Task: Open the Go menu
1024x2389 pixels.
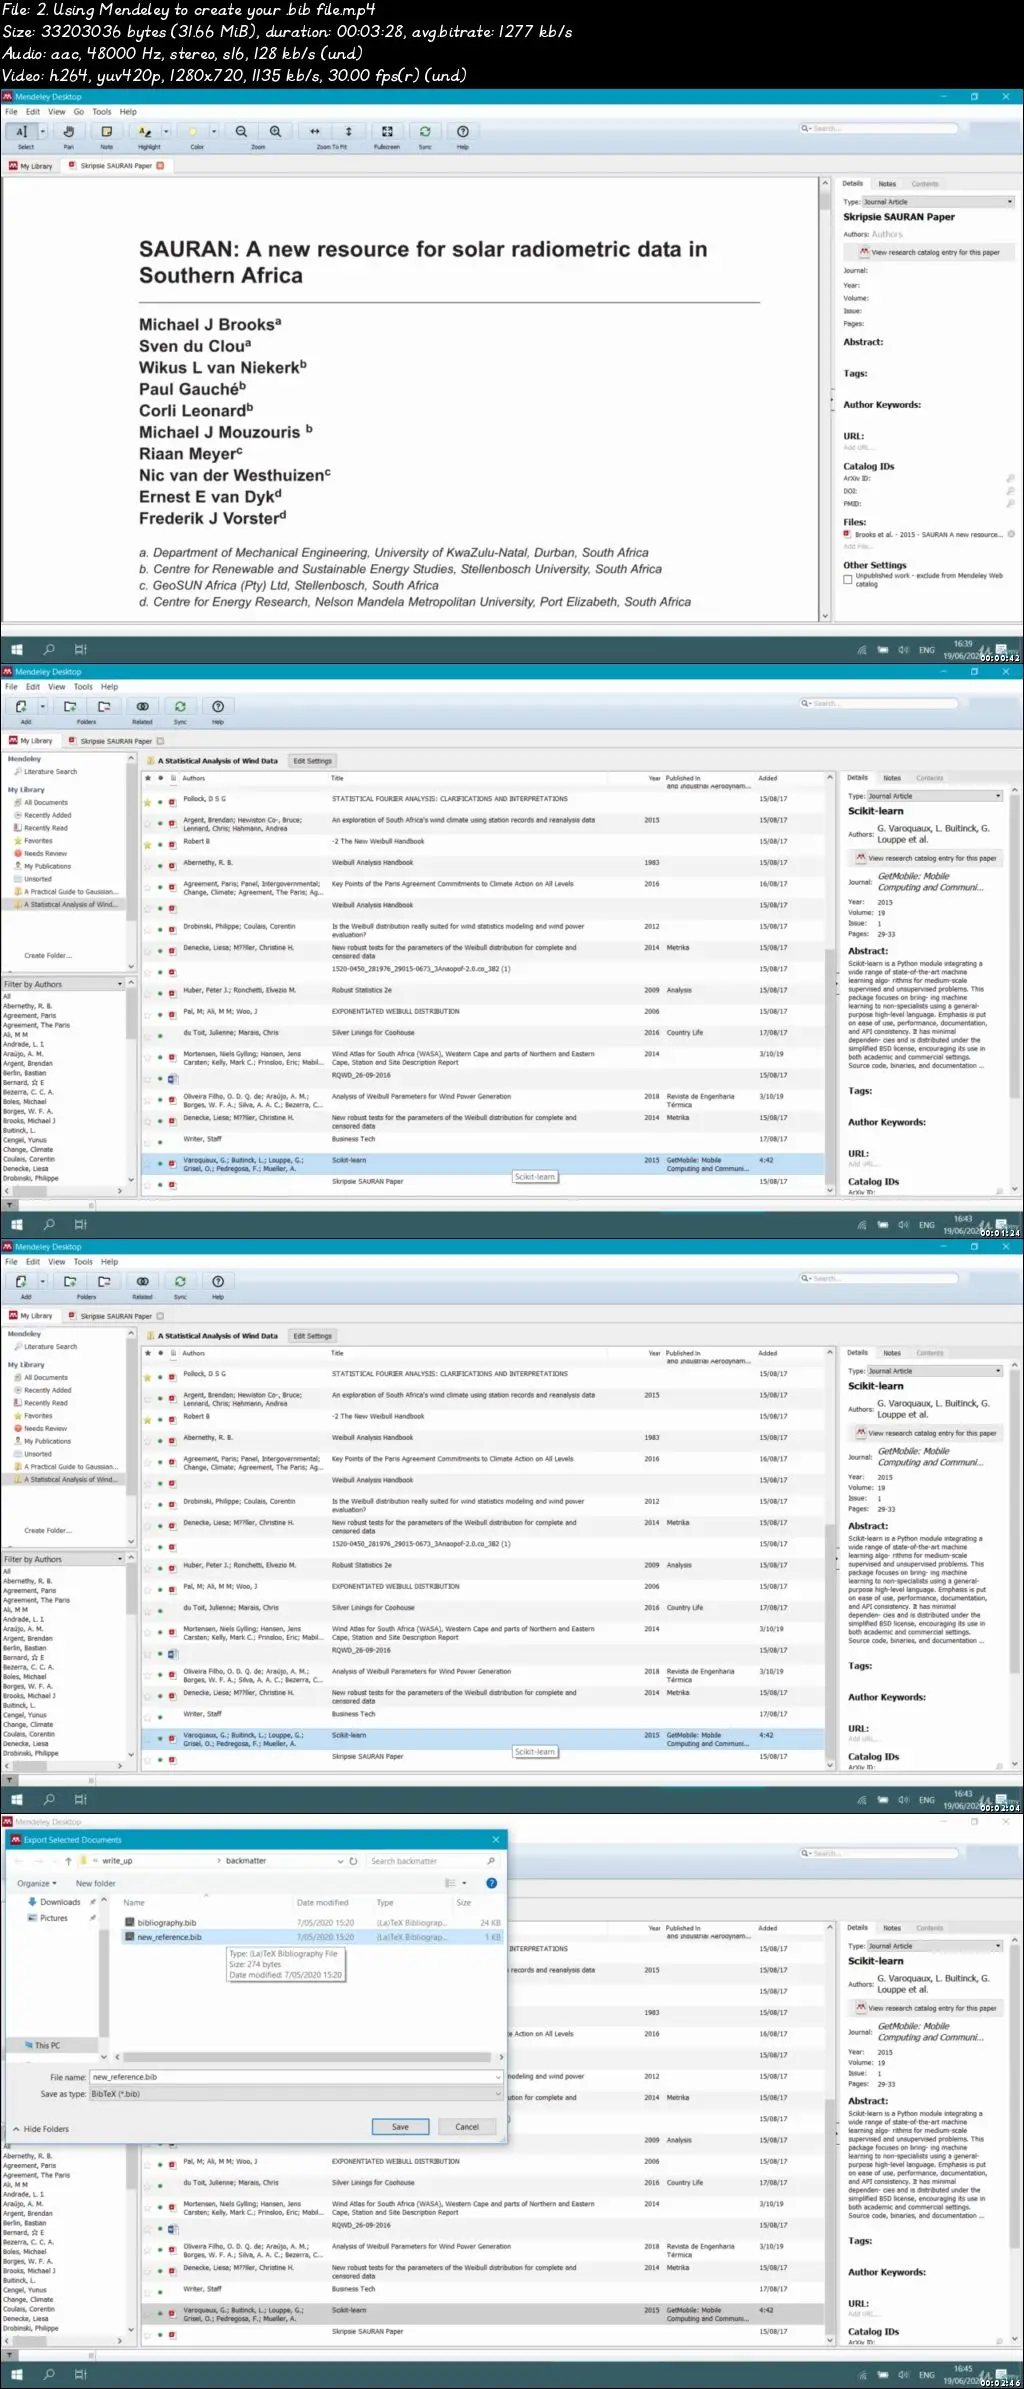Action: tap(78, 112)
